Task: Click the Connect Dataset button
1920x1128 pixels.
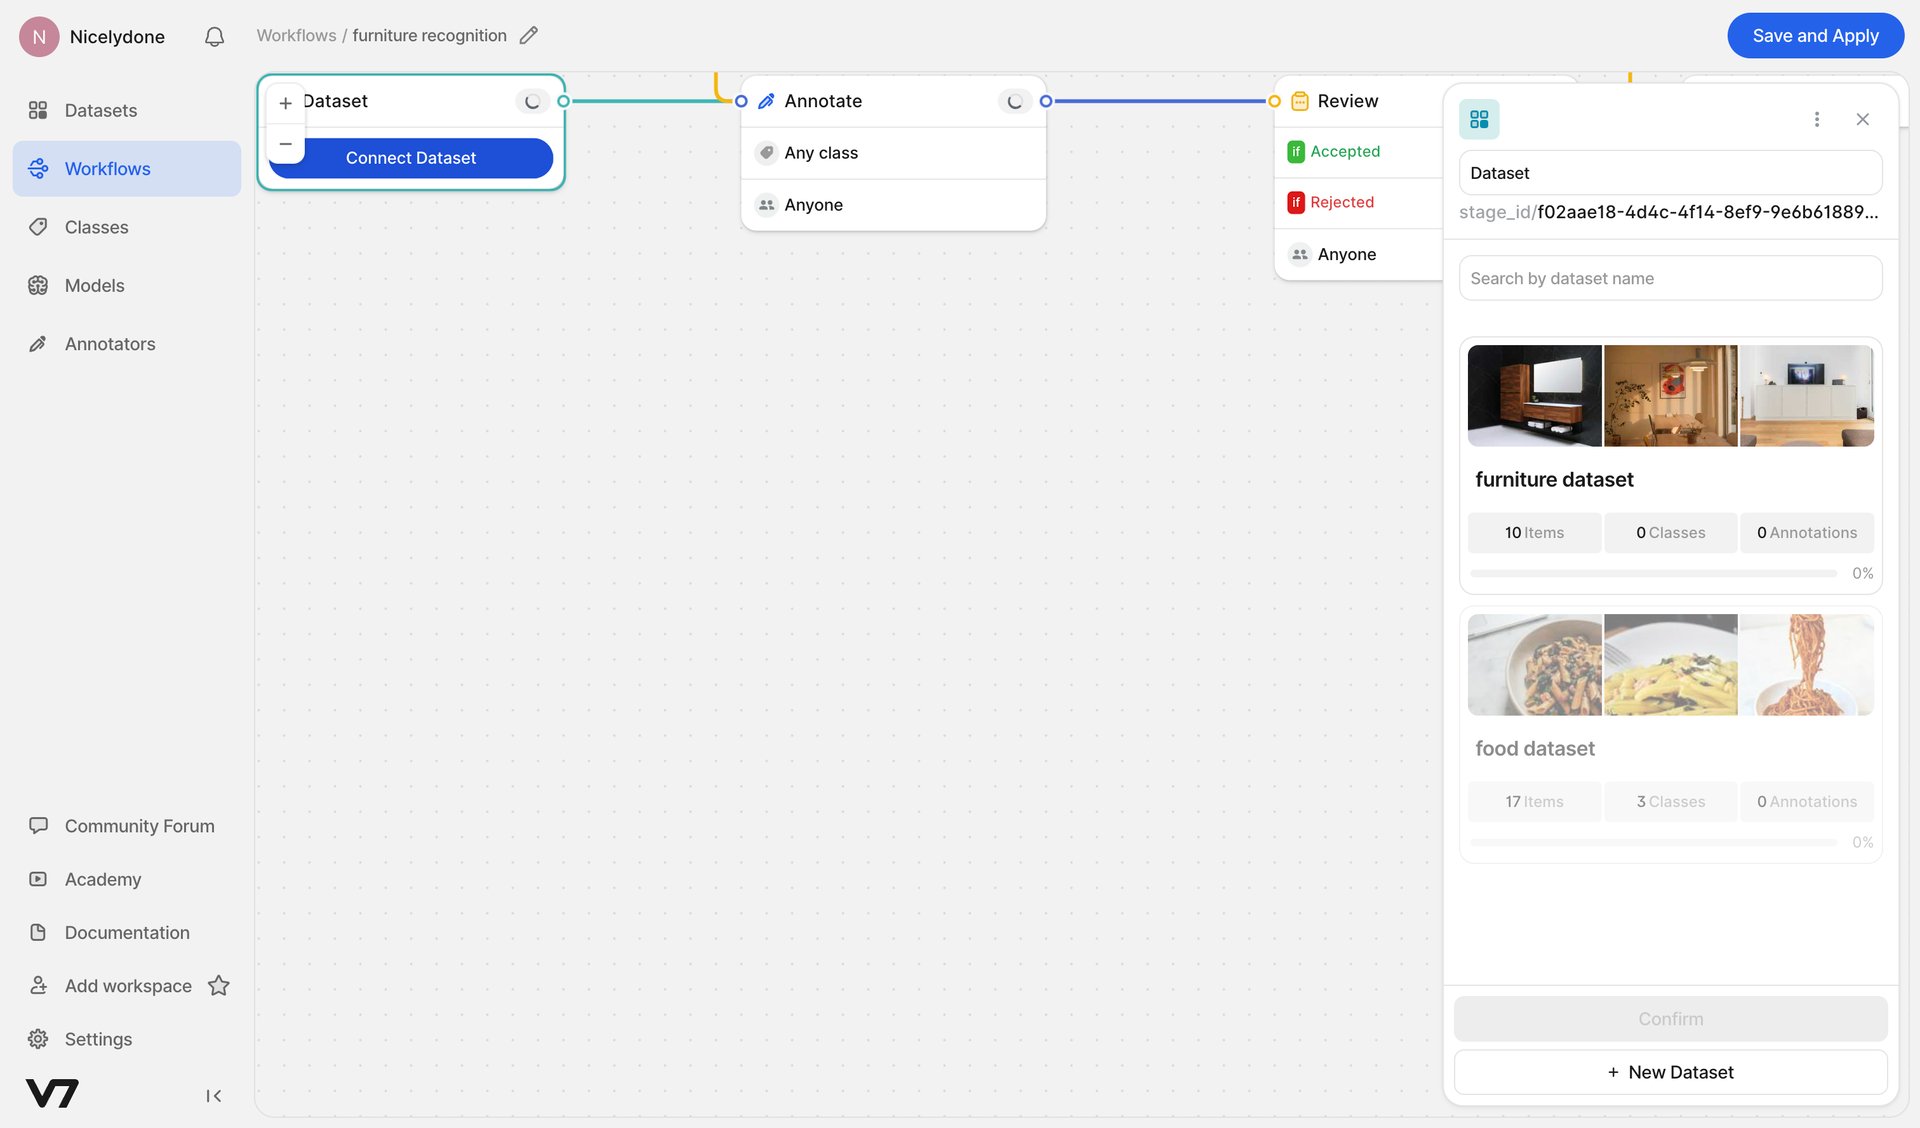Action: coord(411,158)
